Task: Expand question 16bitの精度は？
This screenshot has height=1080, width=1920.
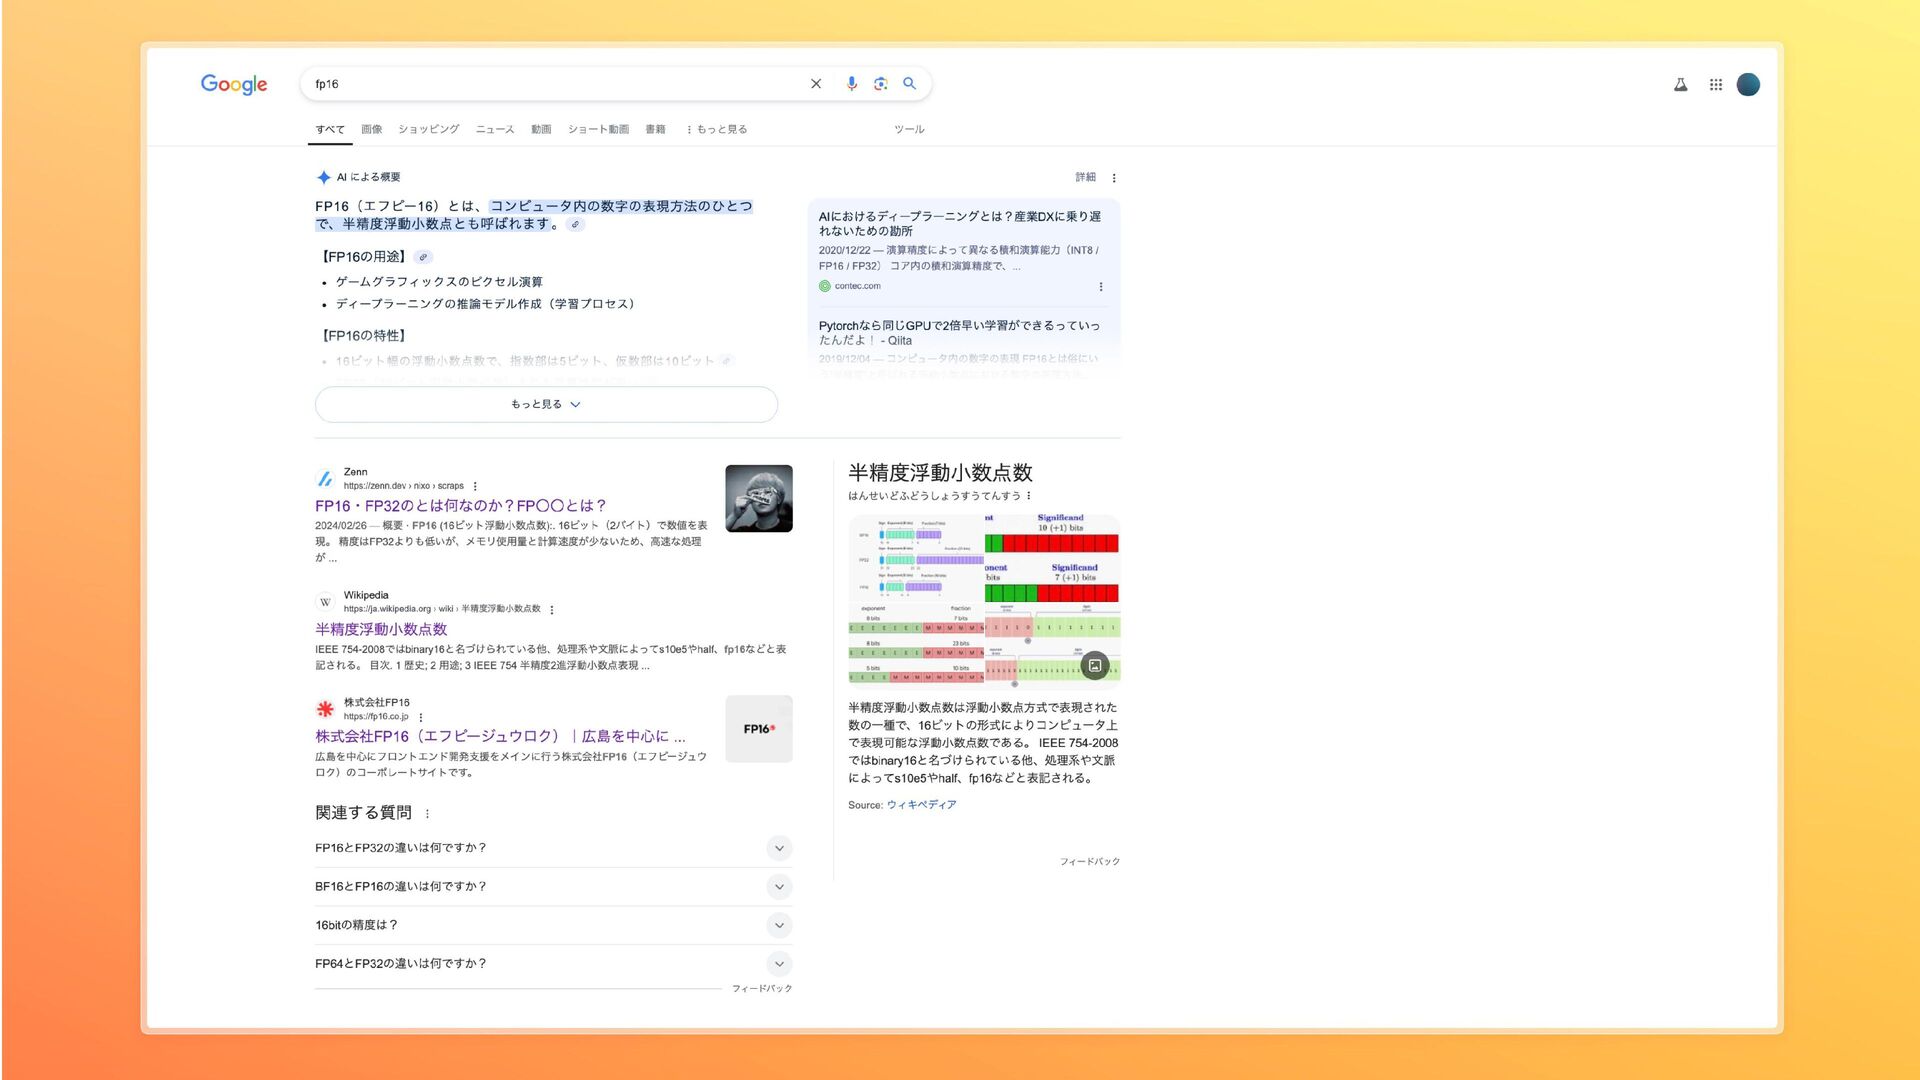Action: tap(554, 925)
